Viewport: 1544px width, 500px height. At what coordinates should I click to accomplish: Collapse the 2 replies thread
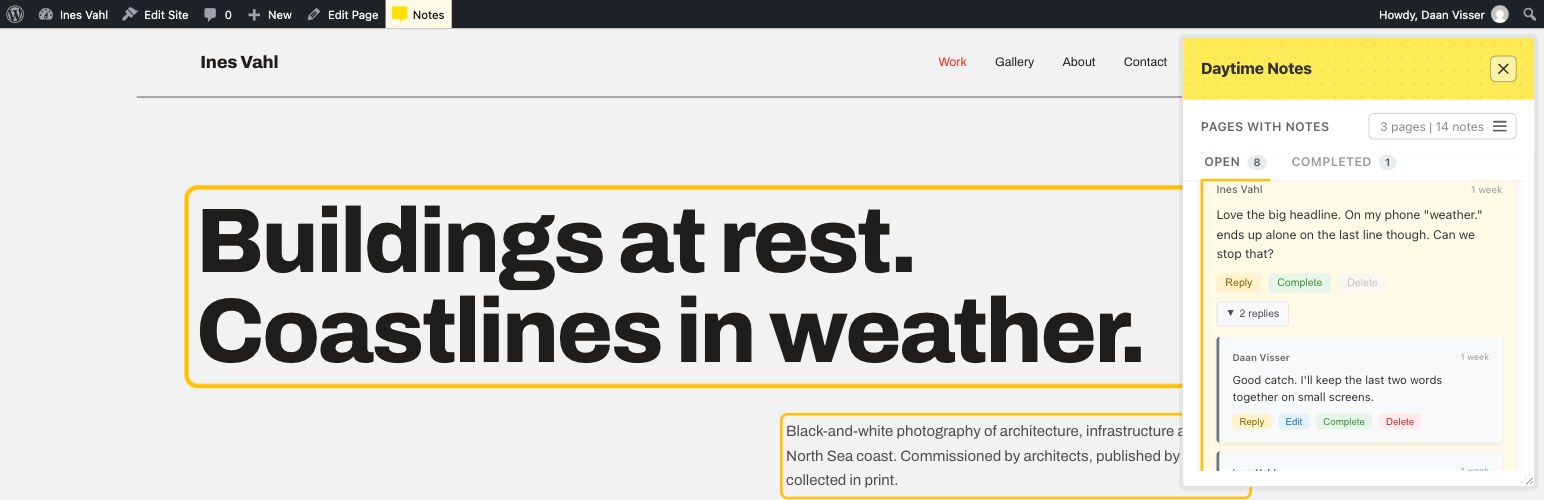[1252, 313]
